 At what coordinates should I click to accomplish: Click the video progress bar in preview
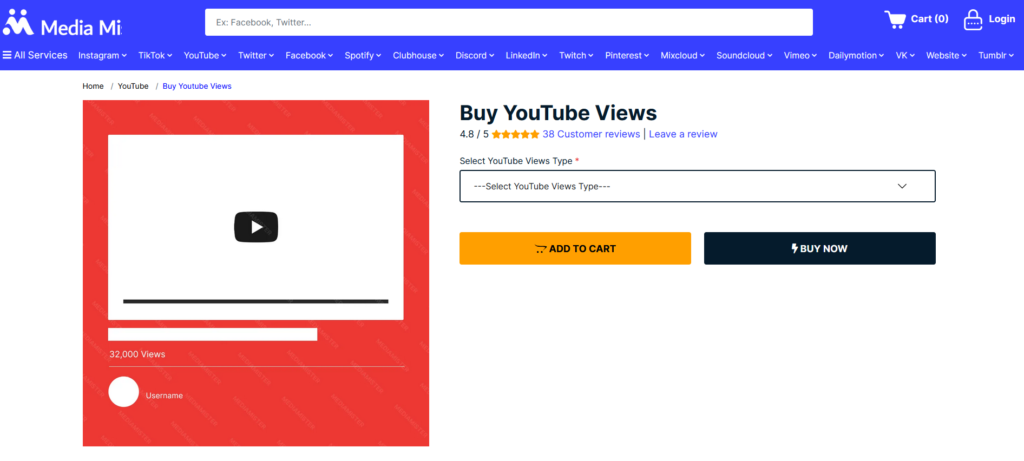tap(255, 301)
